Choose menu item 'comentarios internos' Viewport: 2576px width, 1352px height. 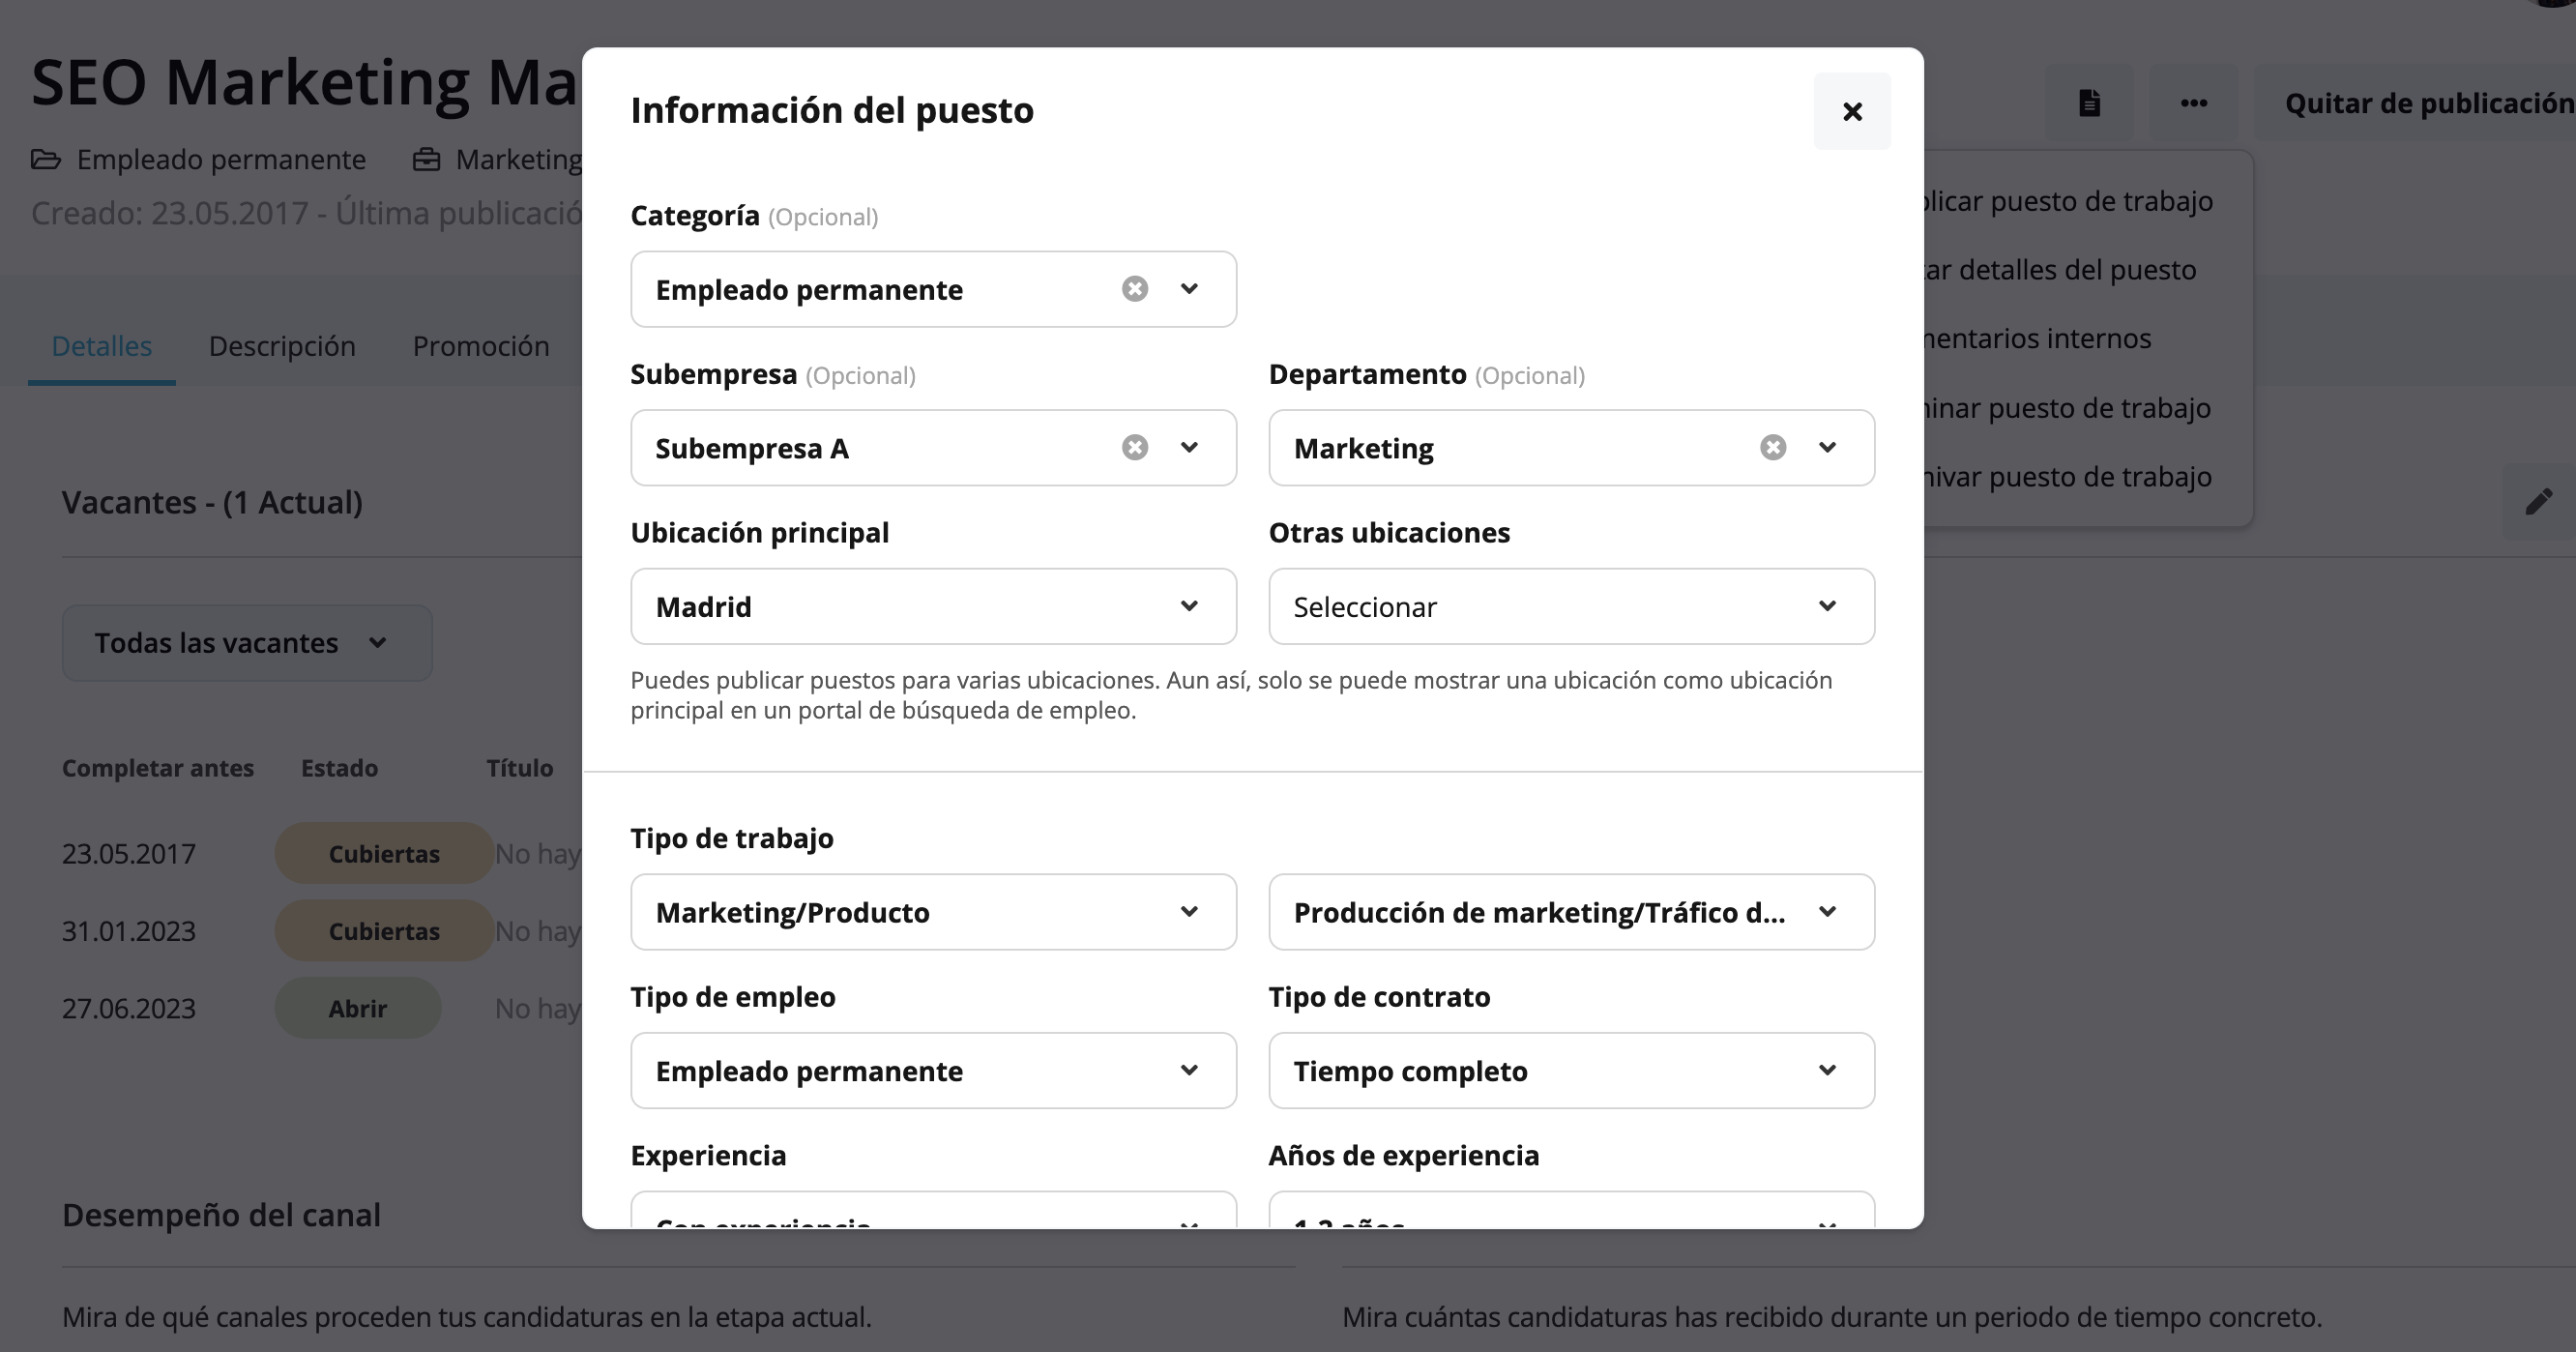(2038, 339)
